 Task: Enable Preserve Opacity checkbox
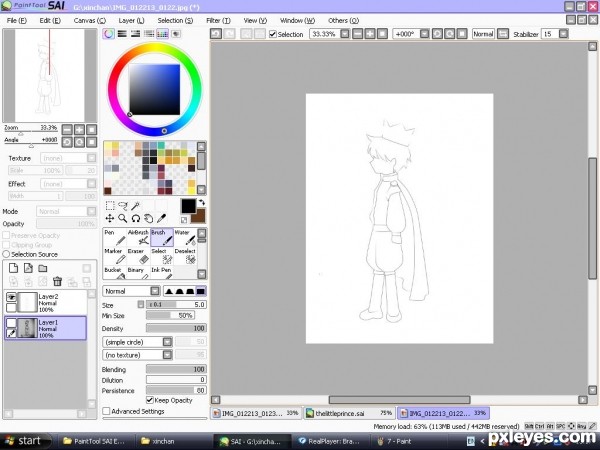tap(6, 235)
